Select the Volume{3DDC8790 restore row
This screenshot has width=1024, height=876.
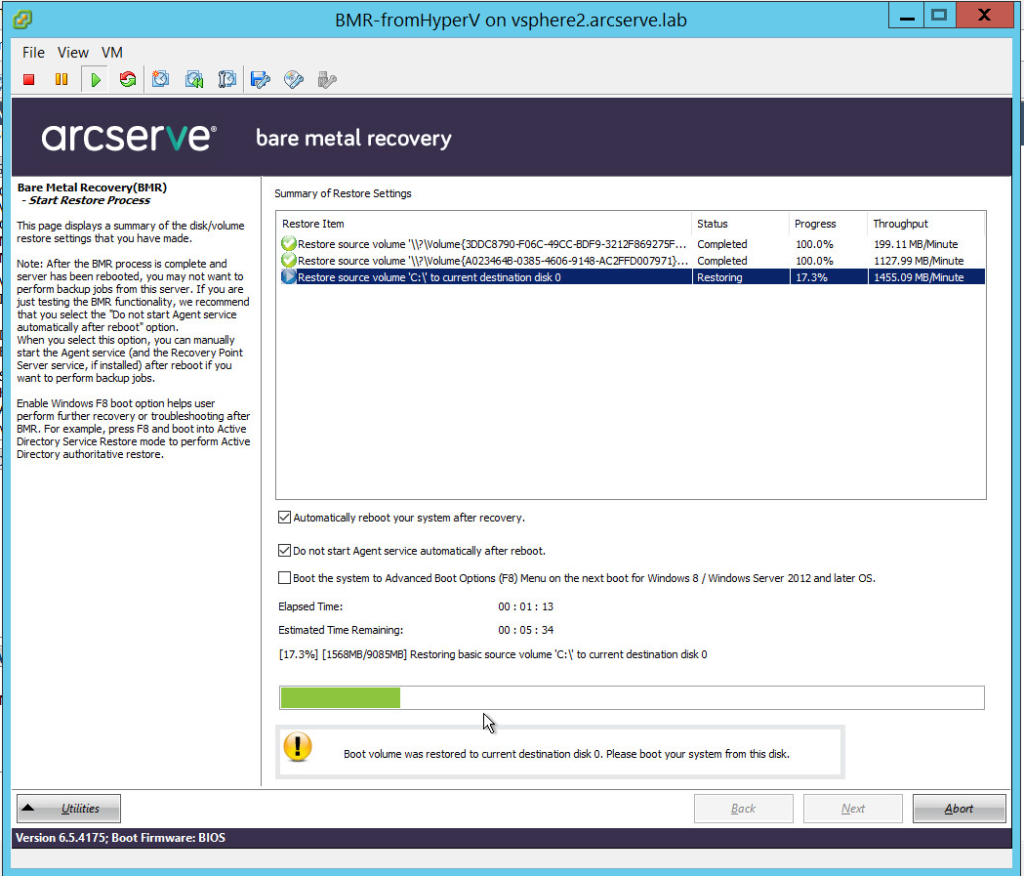(632, 244)
